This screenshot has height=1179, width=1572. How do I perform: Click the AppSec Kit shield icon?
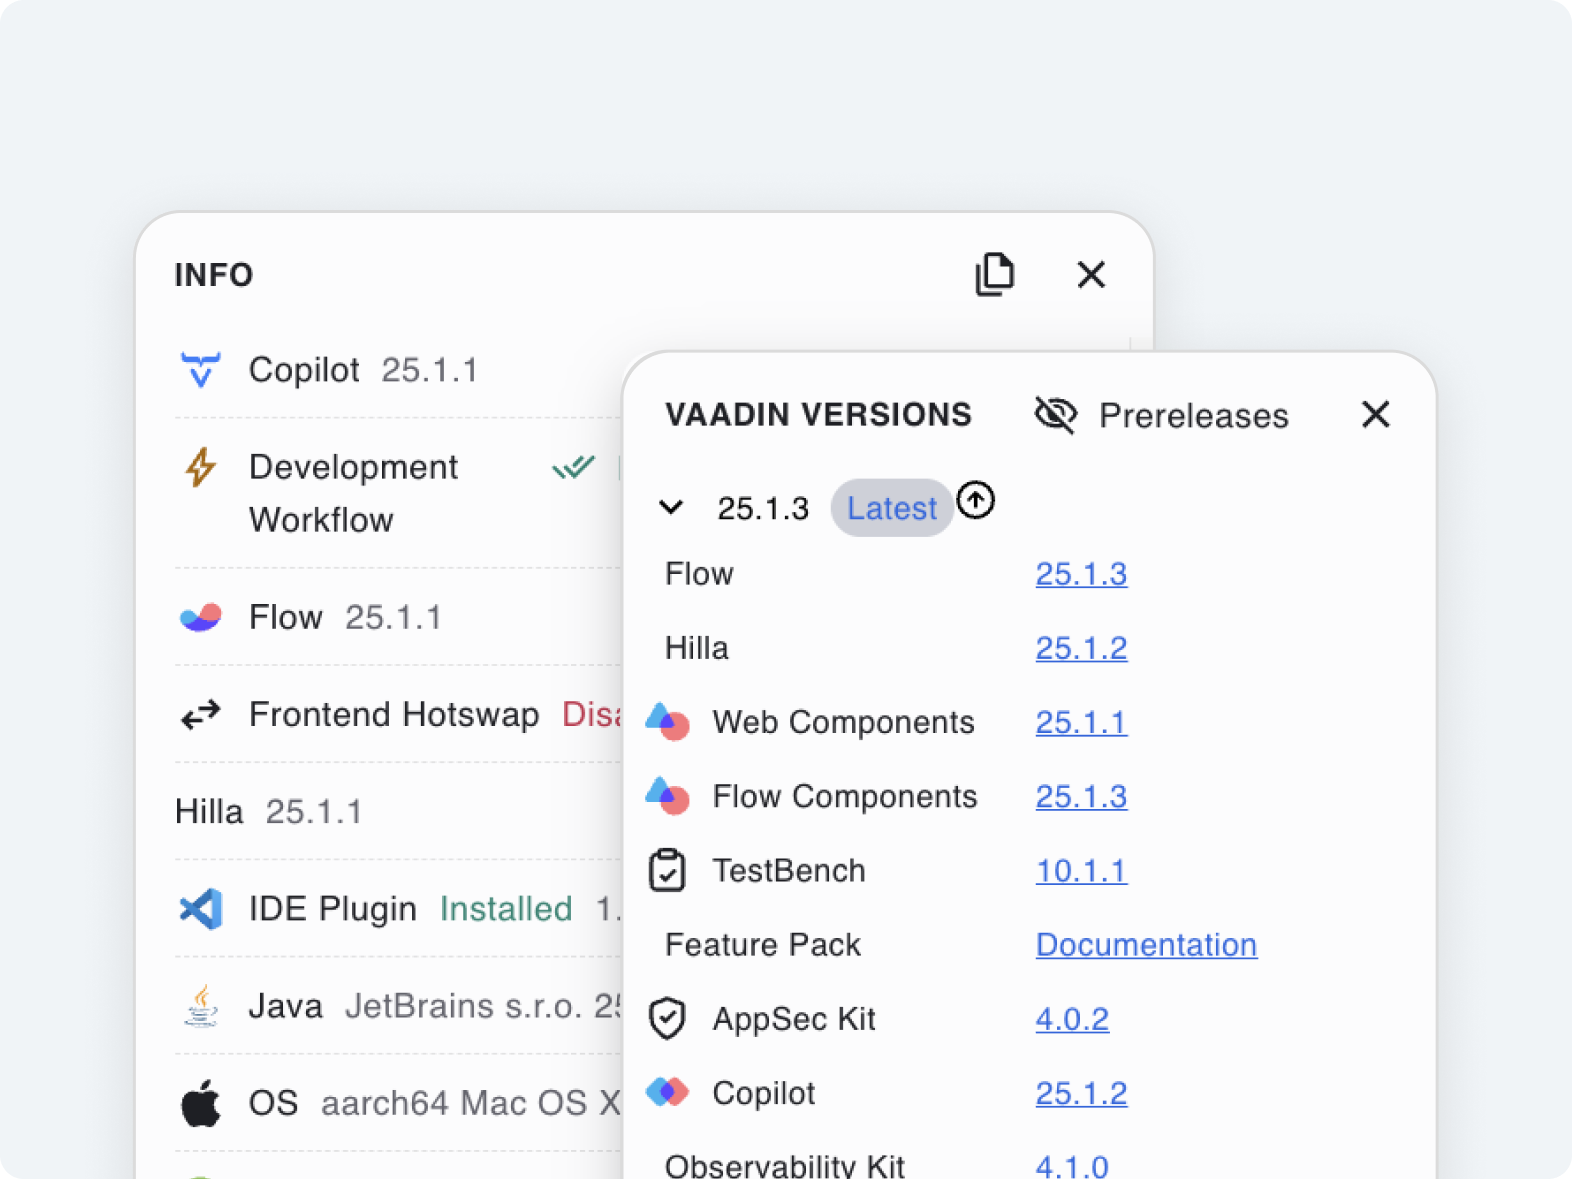point(667,1018)
